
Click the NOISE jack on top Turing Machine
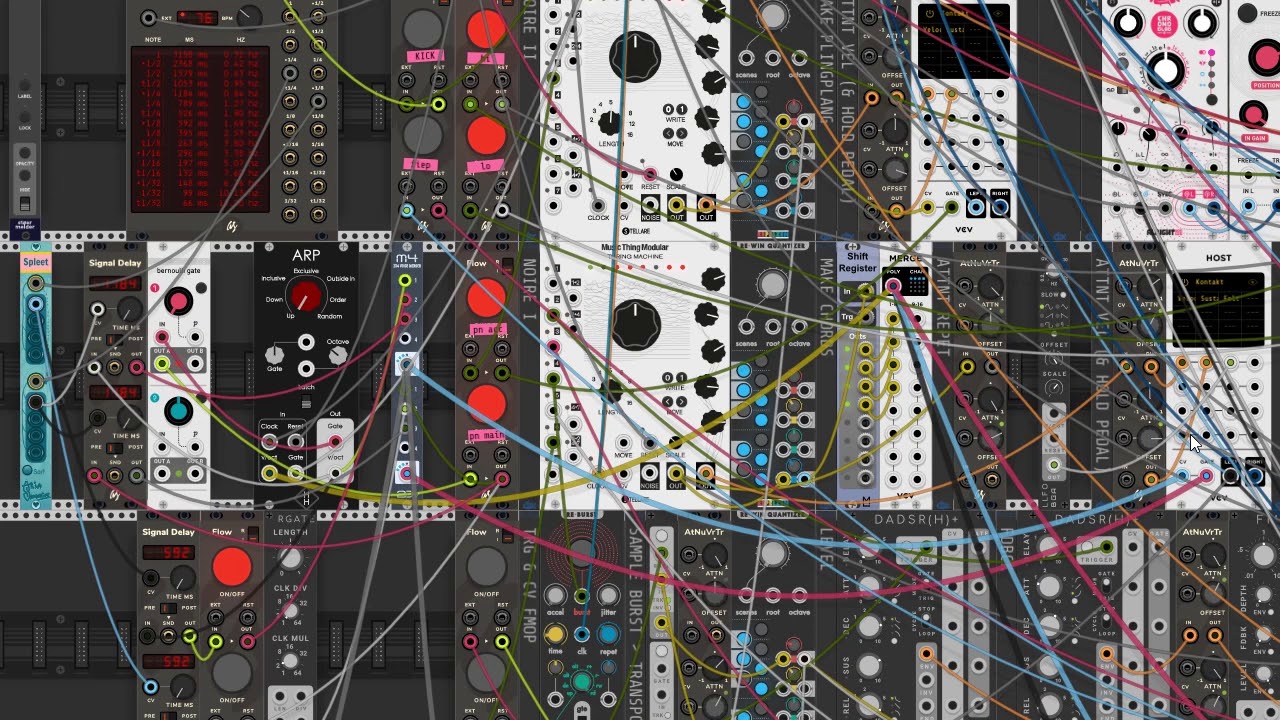[x=651, y=206]
